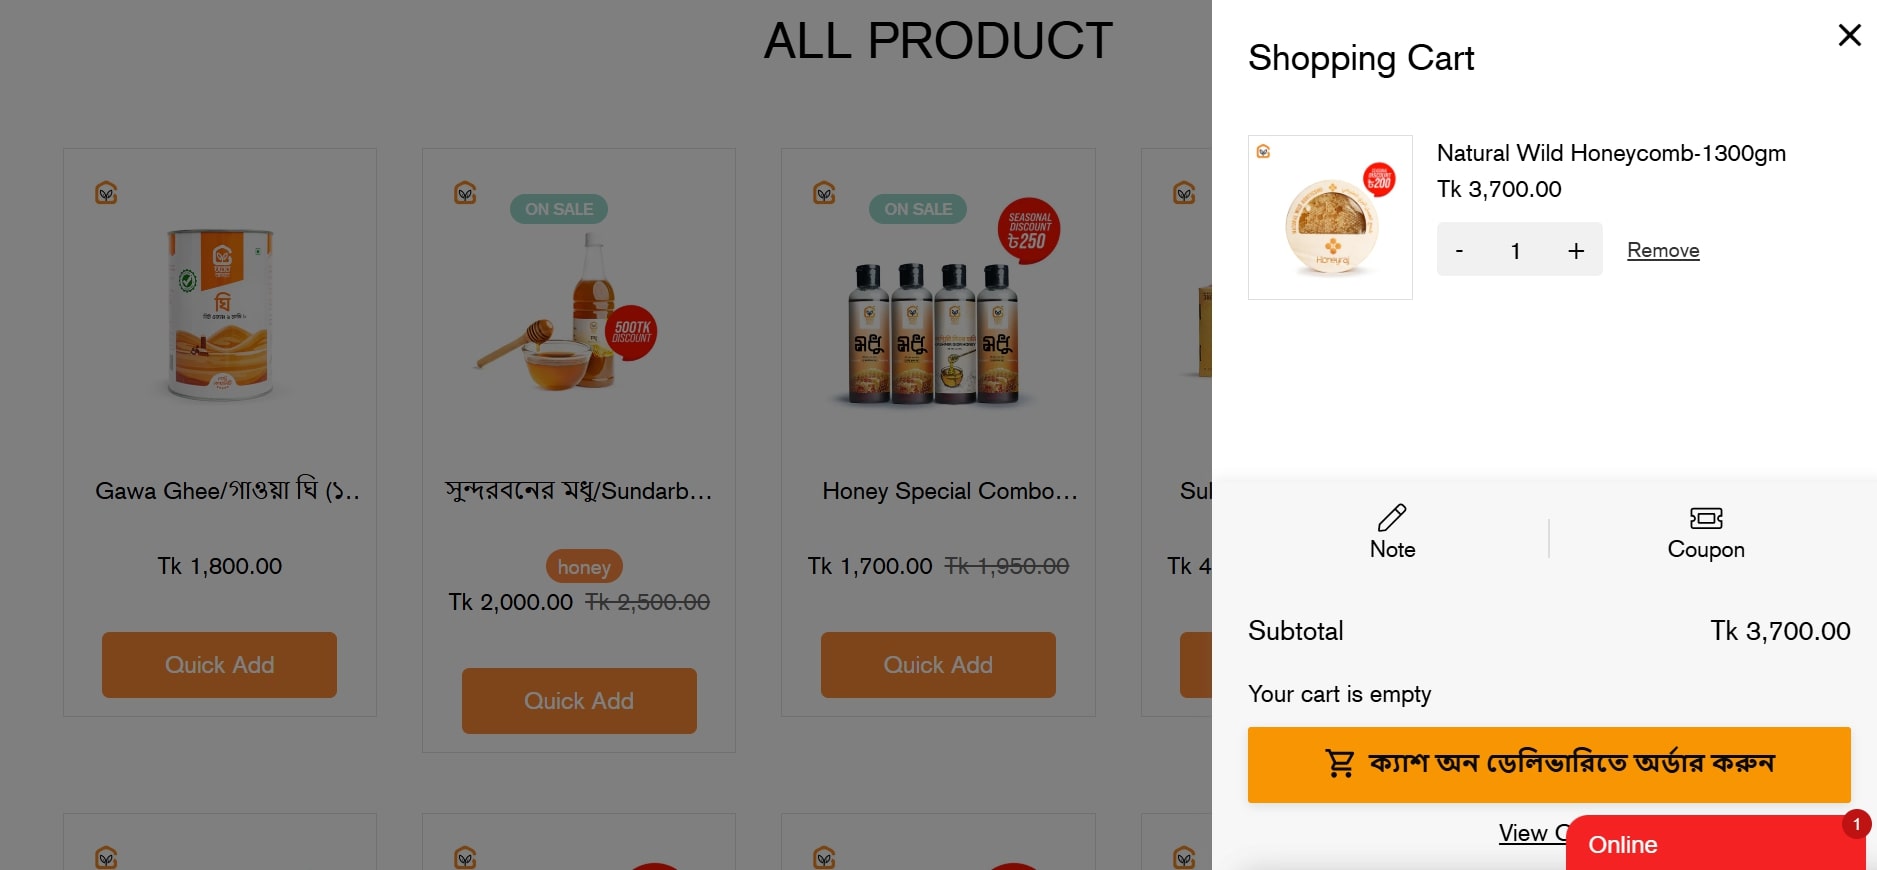Open the Coupon ticket icon
This screenshot has width=1877, height=870.
tap(1705, 518)
